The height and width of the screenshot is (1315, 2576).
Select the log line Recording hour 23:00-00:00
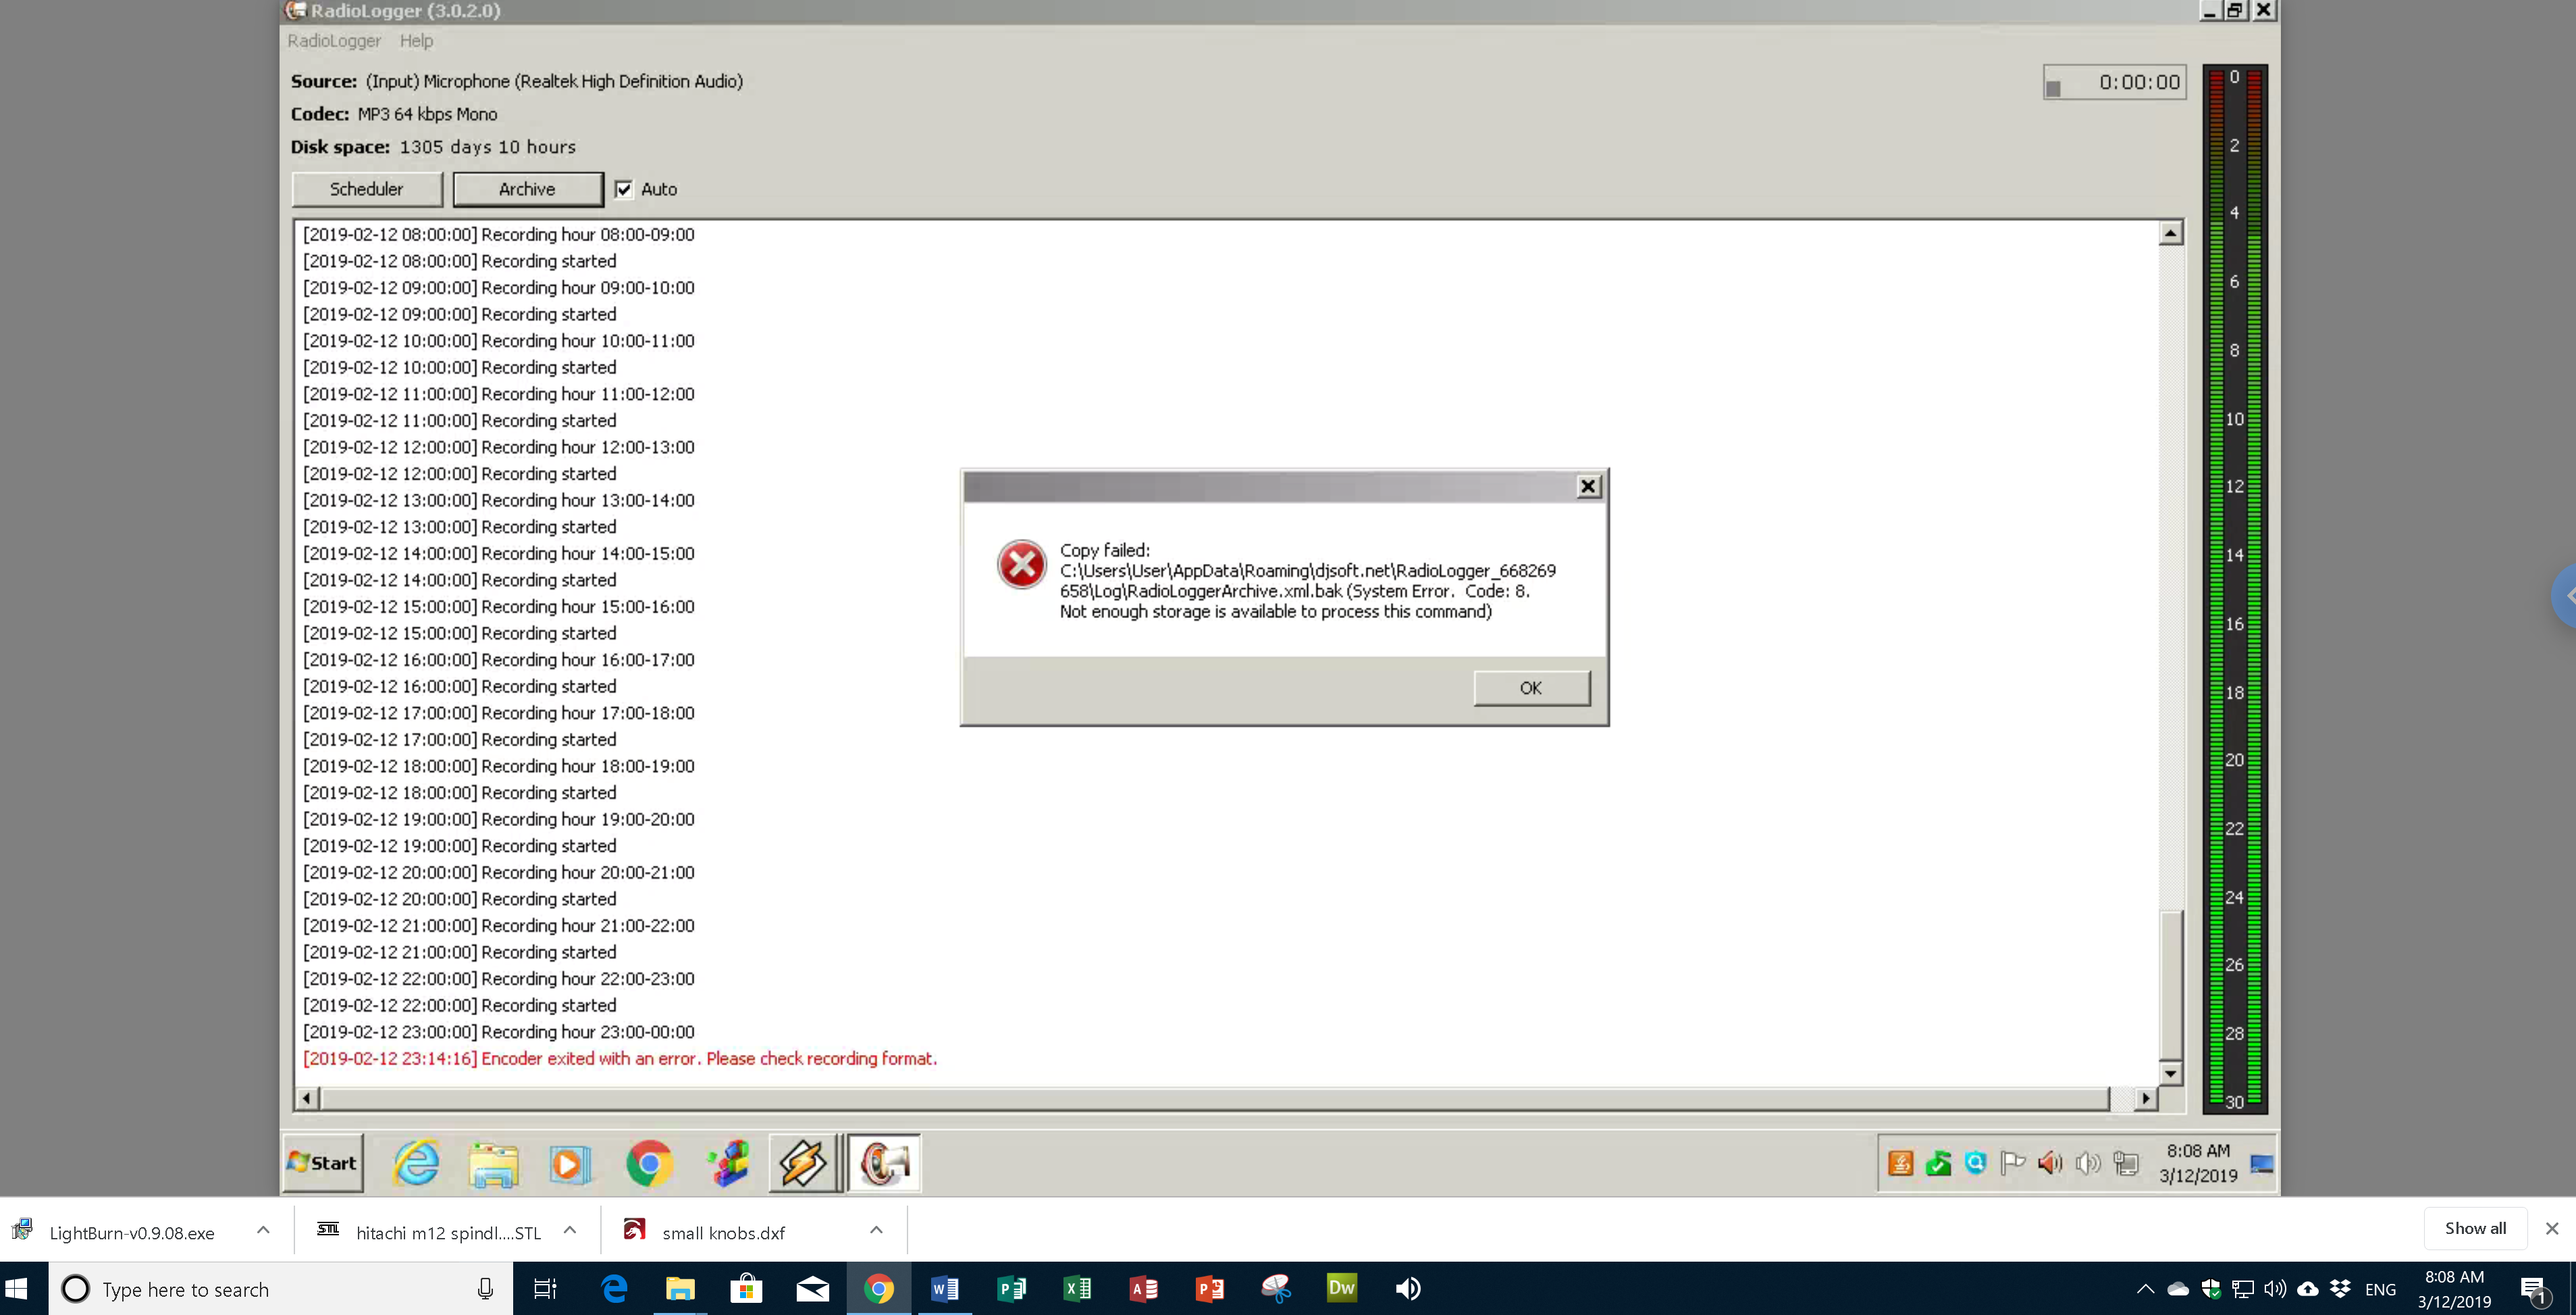pos(499,1032)
